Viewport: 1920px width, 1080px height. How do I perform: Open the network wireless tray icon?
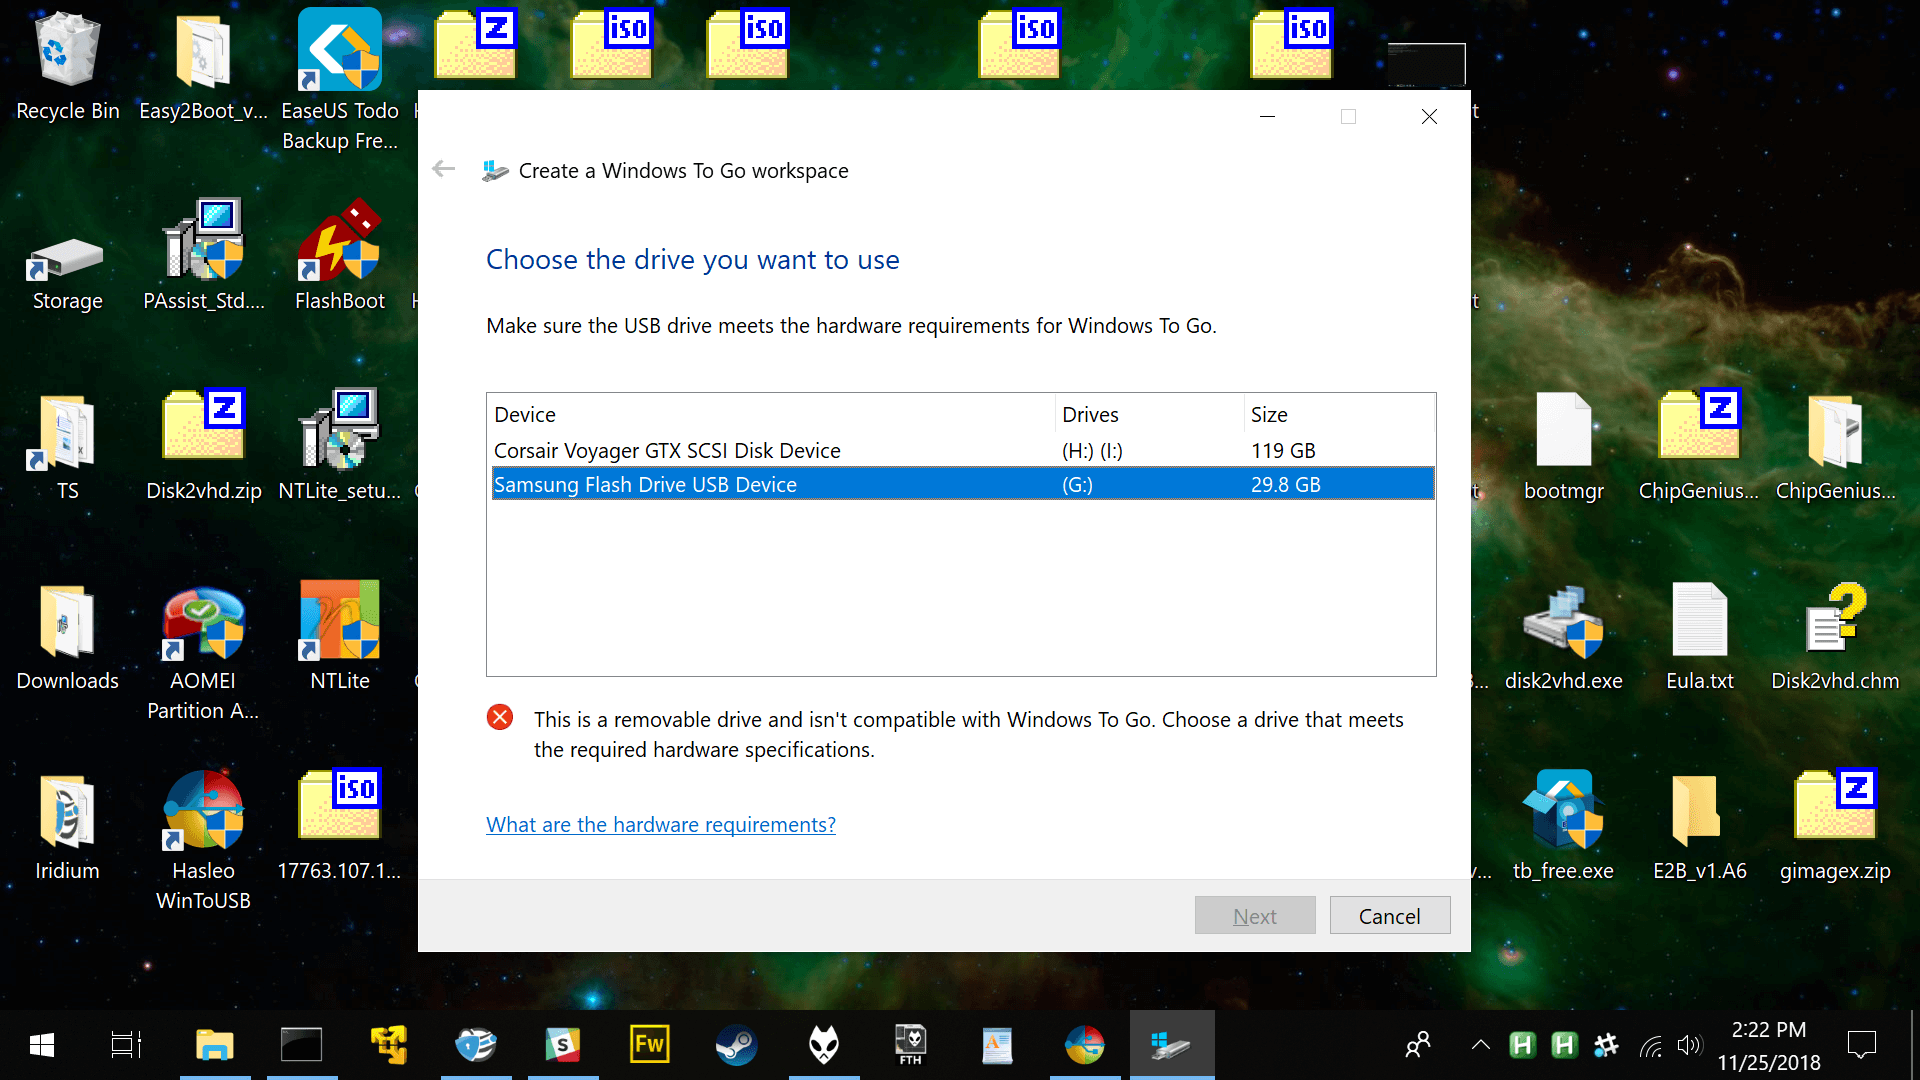[x=1650, y=1045]
